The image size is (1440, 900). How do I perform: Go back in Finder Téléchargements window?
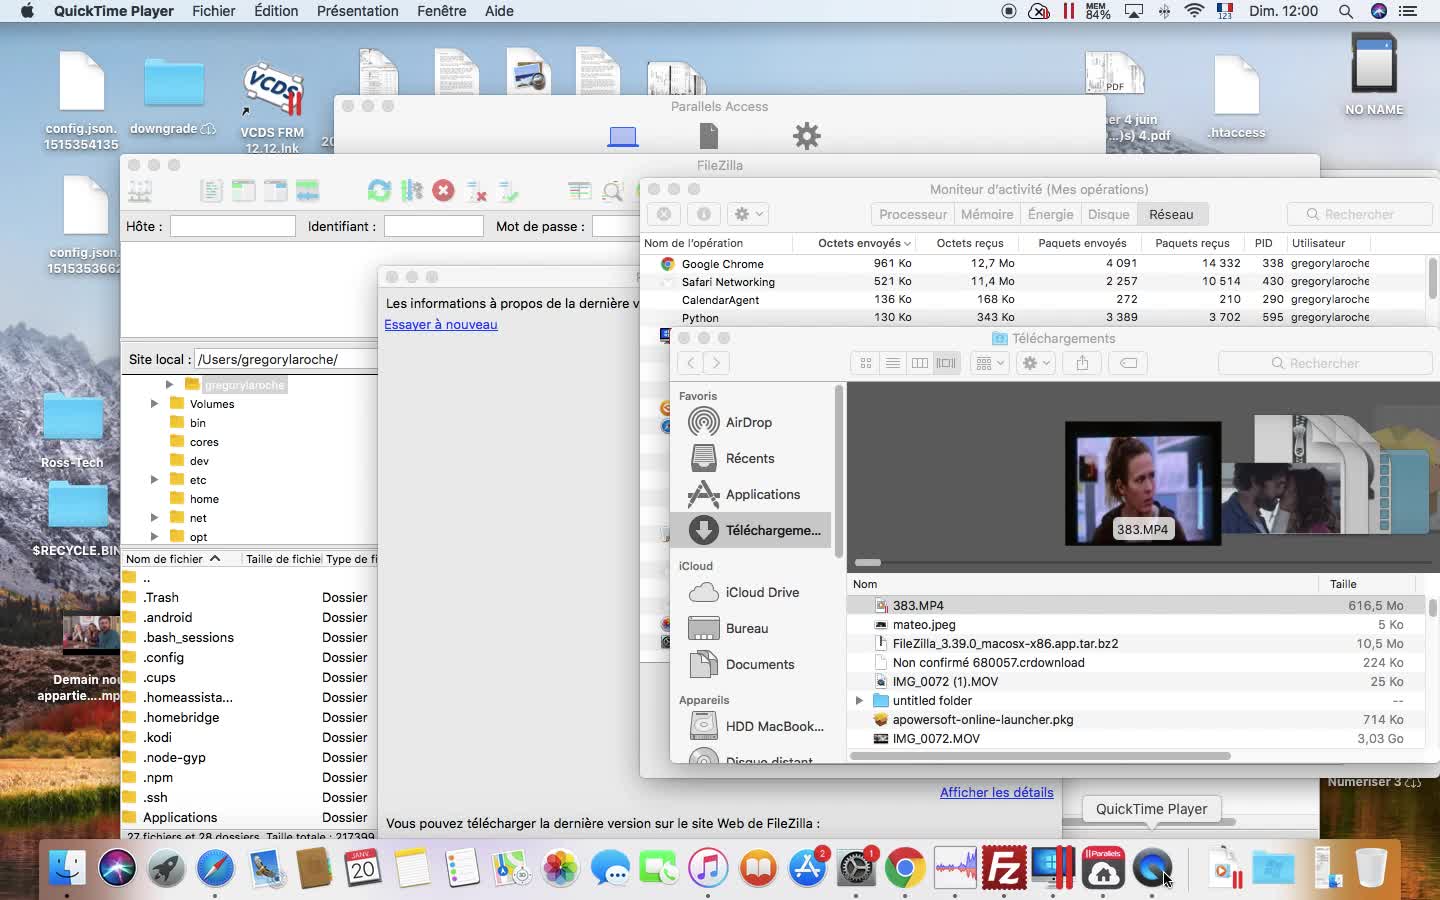690,363
